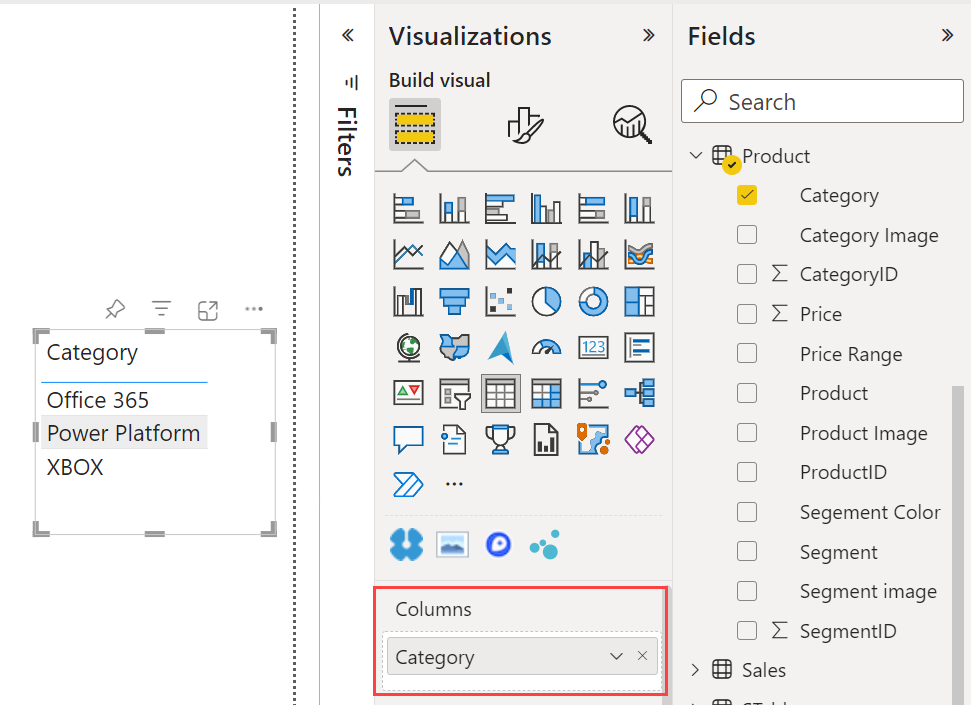The image size is (971, 705).
Task: Select the Office 365 table row
Action: pyautogui.click(x=124, y=400)
